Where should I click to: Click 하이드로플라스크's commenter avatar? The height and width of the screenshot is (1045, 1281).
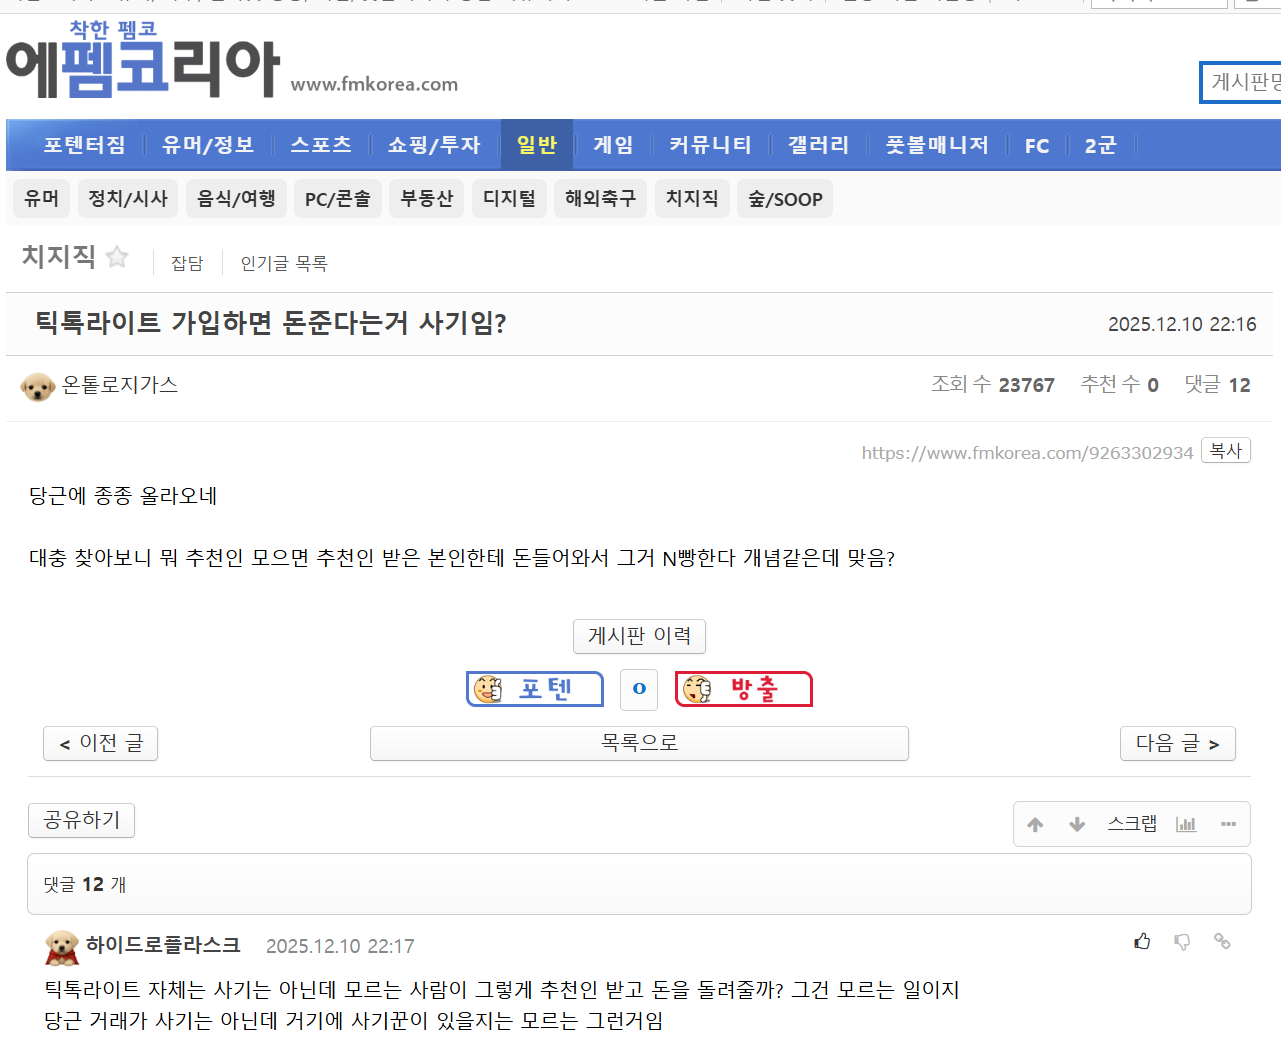tap(62, 946)
